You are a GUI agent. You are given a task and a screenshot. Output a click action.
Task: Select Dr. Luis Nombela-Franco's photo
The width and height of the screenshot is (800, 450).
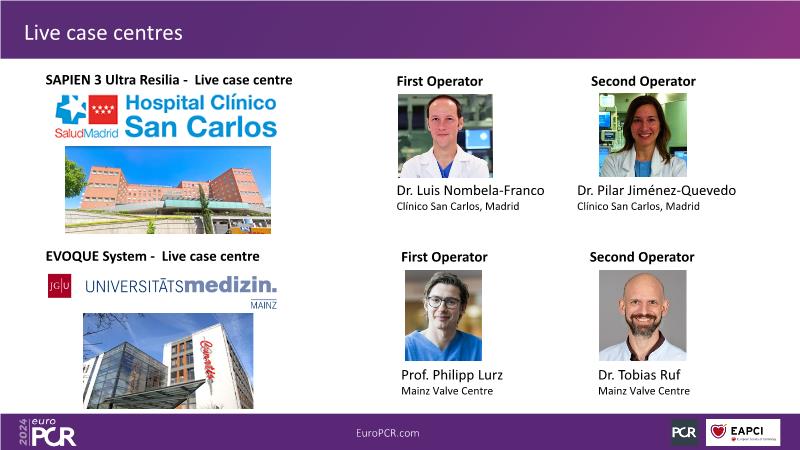click(x=445, y=135)
